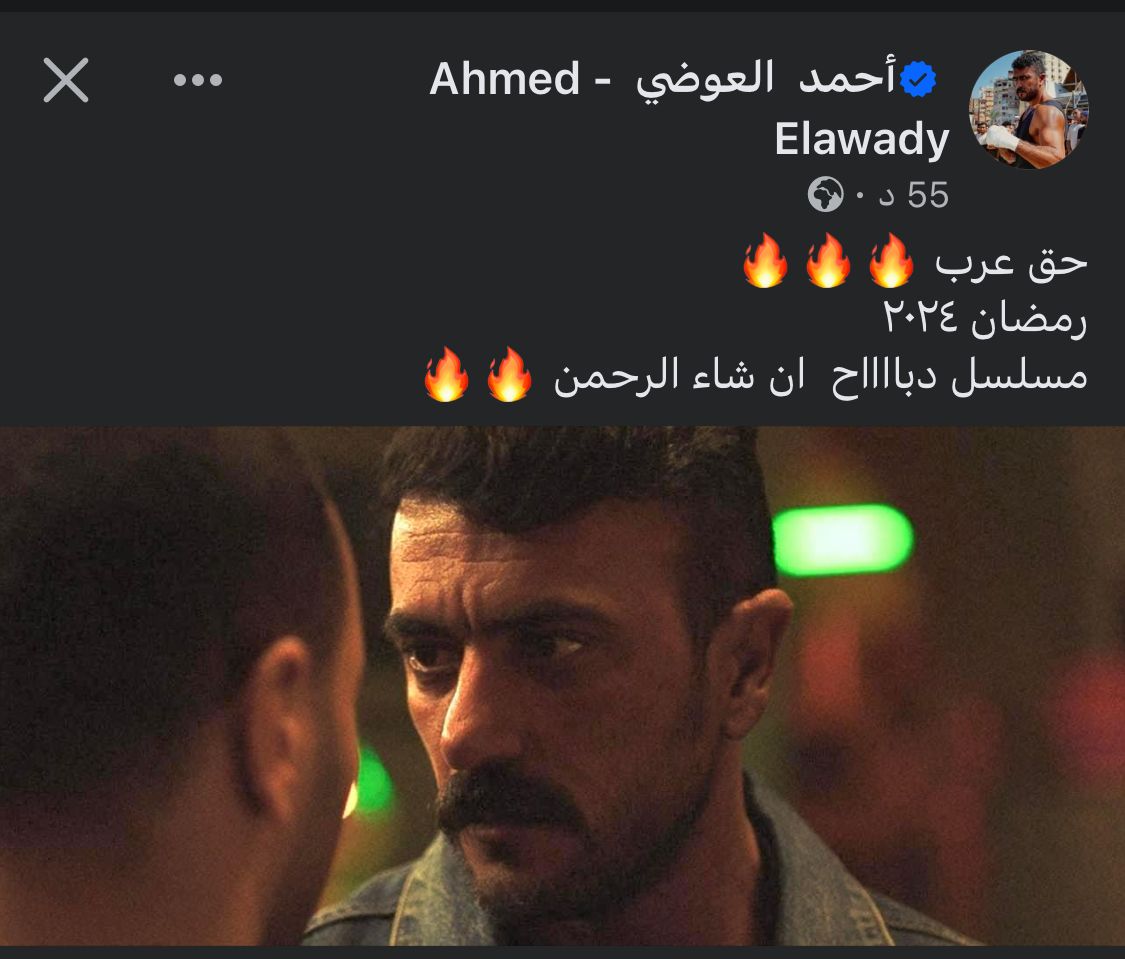Click the fire emoji directly beside "حق عرب"
The image size is (1125, 959).
point(891,260)
